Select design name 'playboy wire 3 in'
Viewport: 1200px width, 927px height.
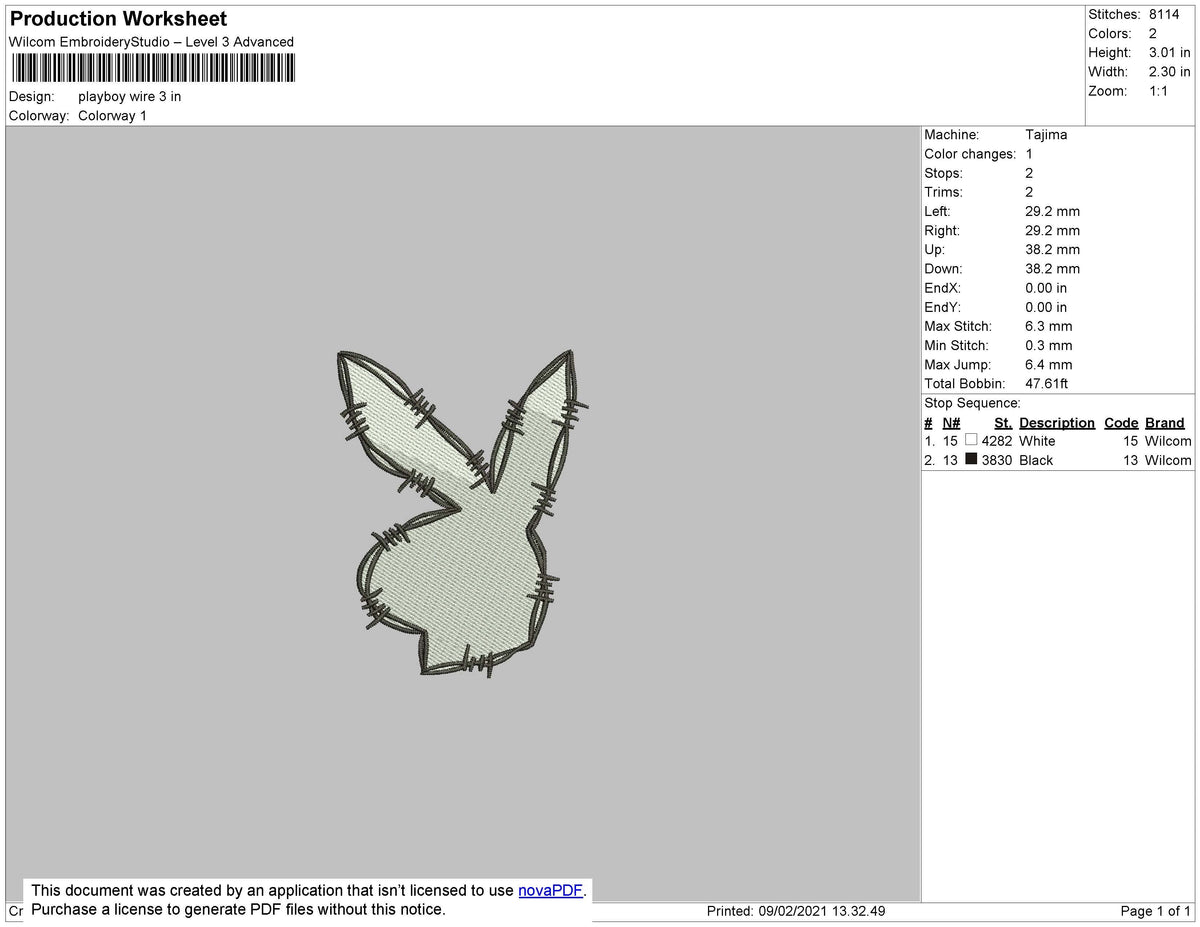pos(130,97)
